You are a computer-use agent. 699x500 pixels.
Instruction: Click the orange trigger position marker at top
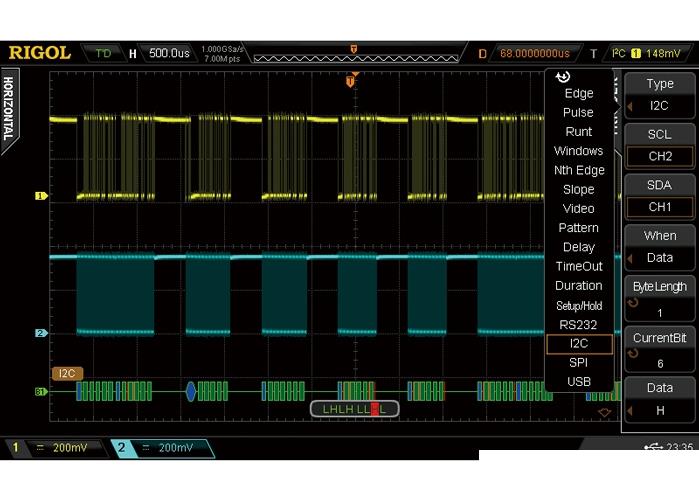click(350, 80)
